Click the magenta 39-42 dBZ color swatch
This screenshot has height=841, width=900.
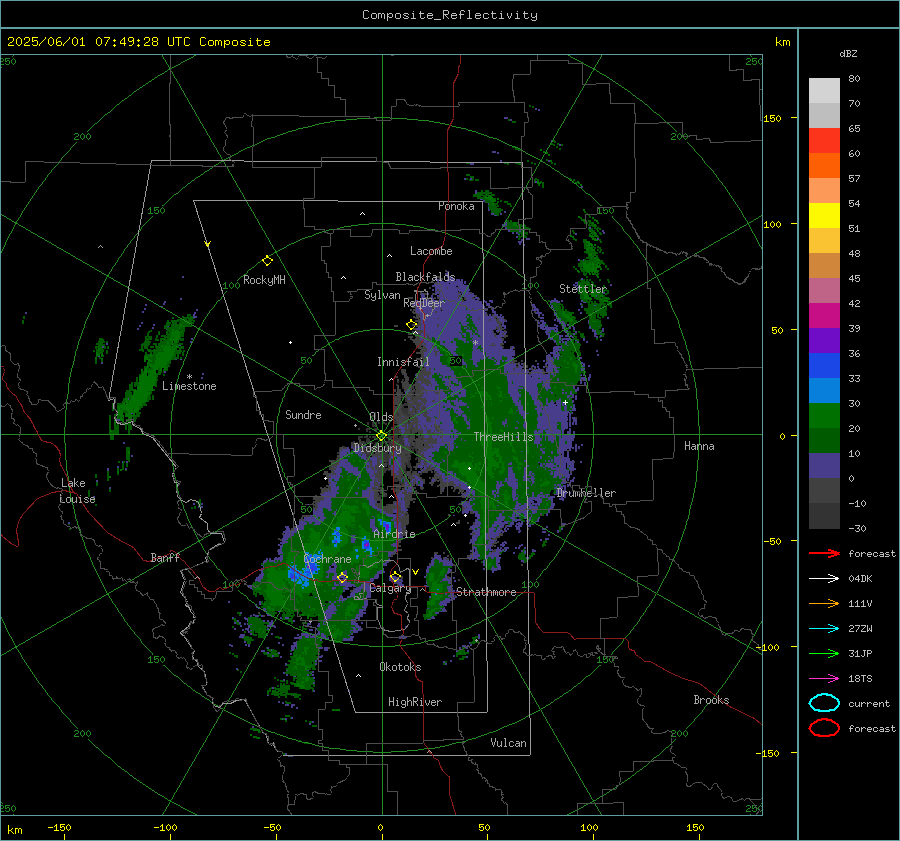point(824,316)
